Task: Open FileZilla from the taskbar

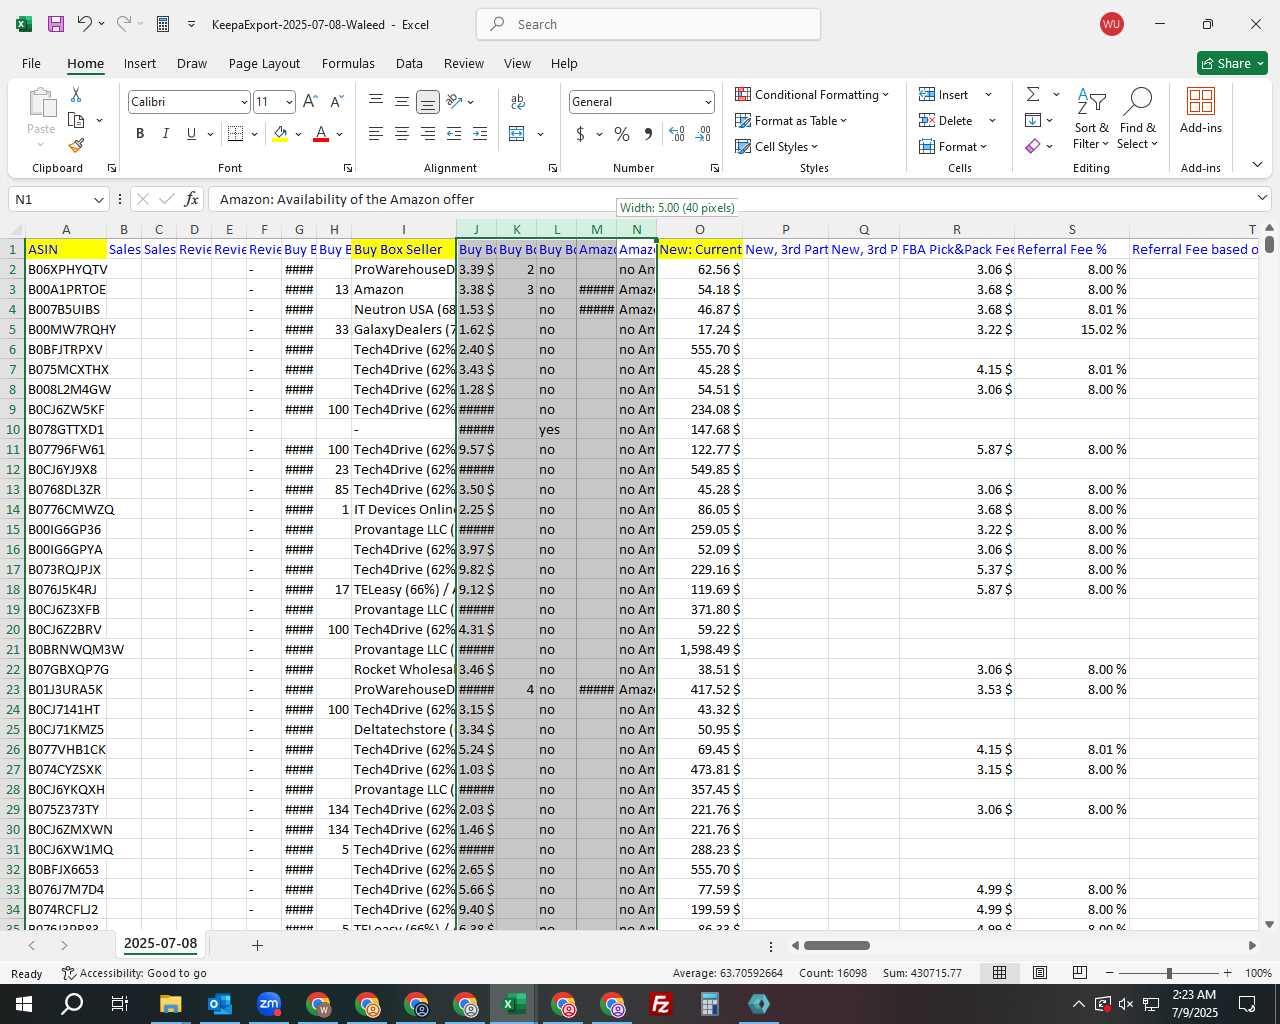Action: [661, 1004]
